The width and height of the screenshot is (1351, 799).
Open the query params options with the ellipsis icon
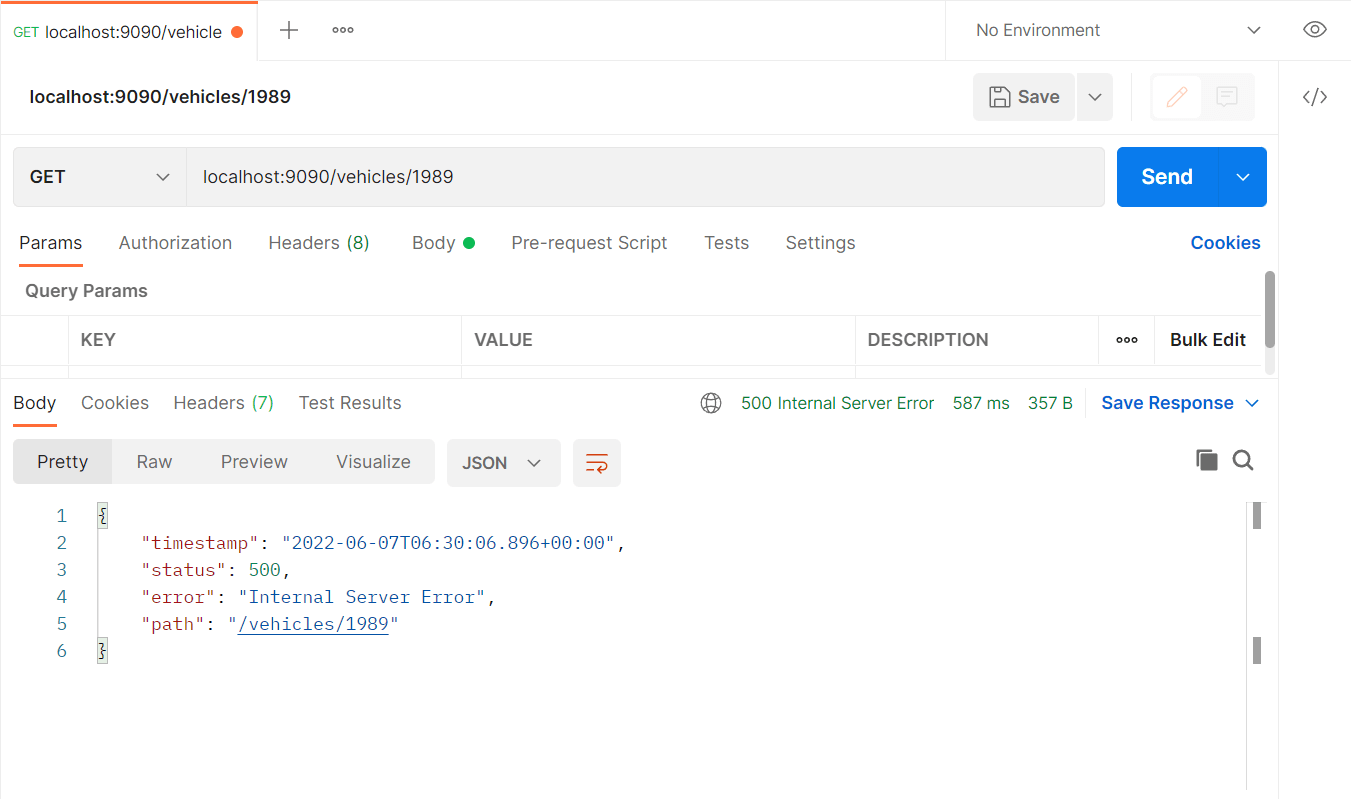tap(1126, 340)
